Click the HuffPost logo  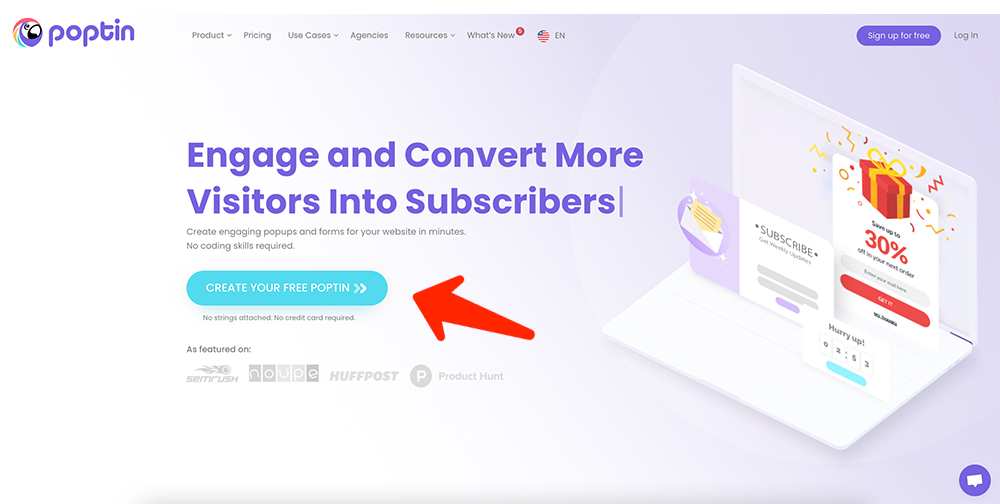point(364,376)
